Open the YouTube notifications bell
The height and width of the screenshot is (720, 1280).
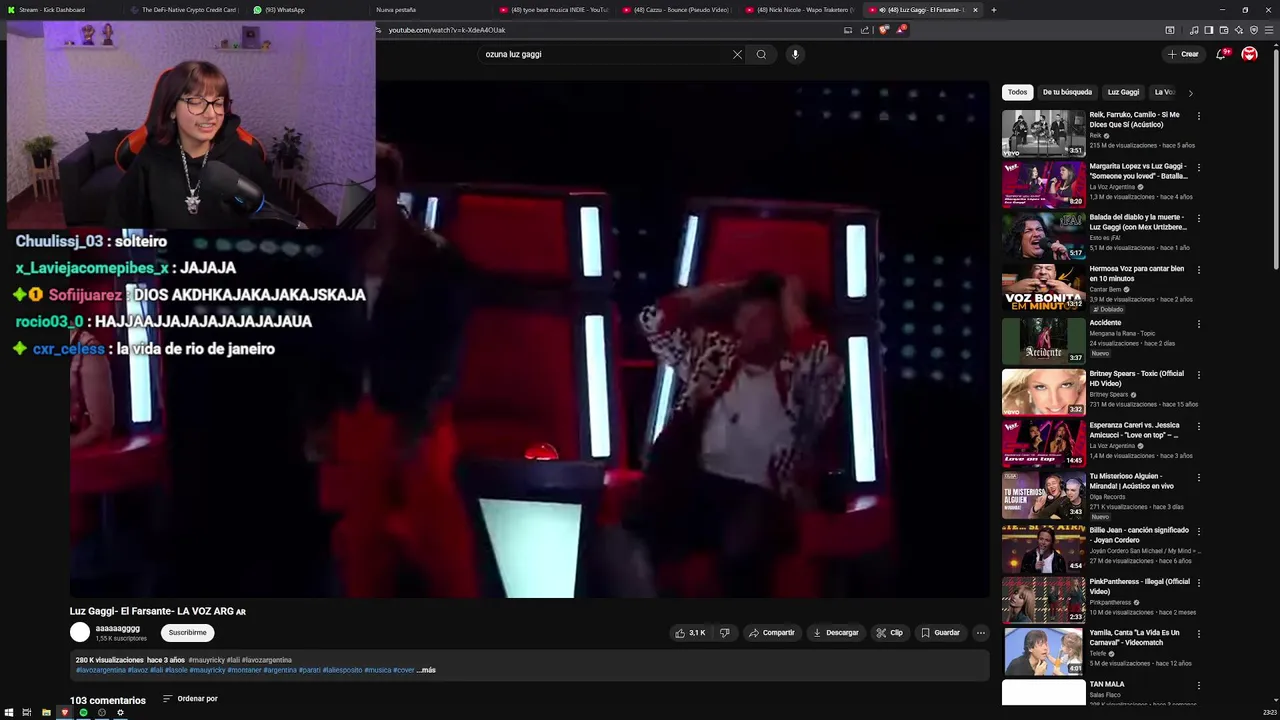click(1221, 54)
